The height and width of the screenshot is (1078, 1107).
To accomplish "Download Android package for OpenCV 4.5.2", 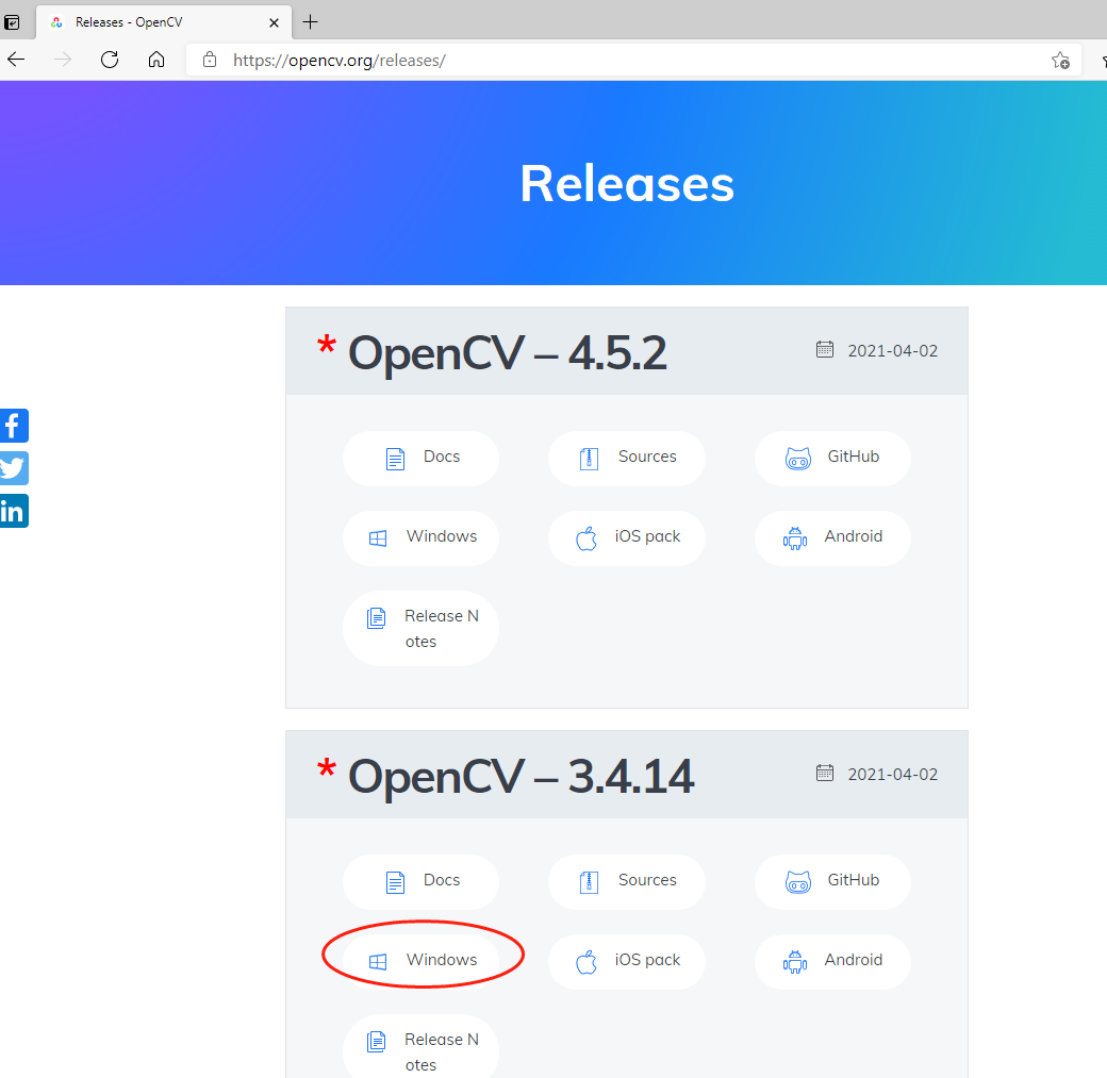I will point(832,538).
